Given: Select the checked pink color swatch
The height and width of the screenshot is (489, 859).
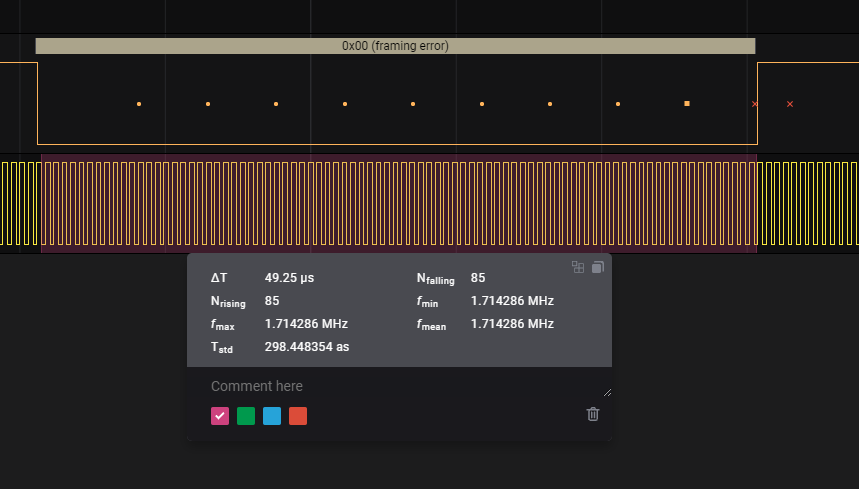Looking at the screenshot, I should [x=220, y=416].
